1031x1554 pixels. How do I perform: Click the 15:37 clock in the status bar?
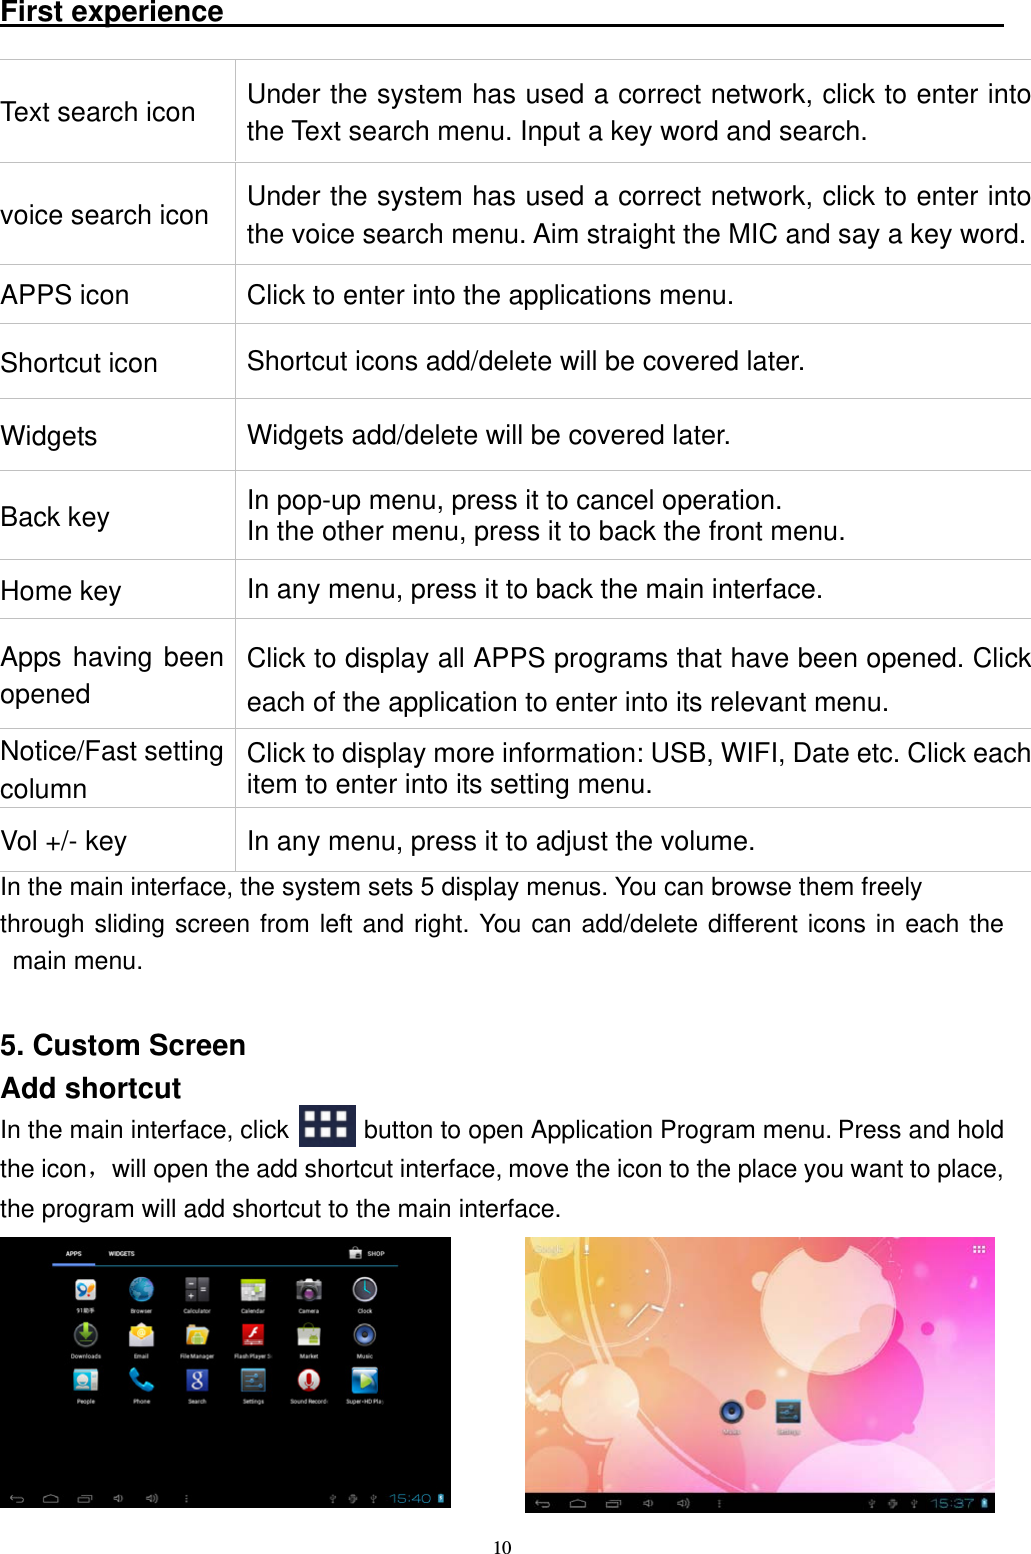[952, 1503]
